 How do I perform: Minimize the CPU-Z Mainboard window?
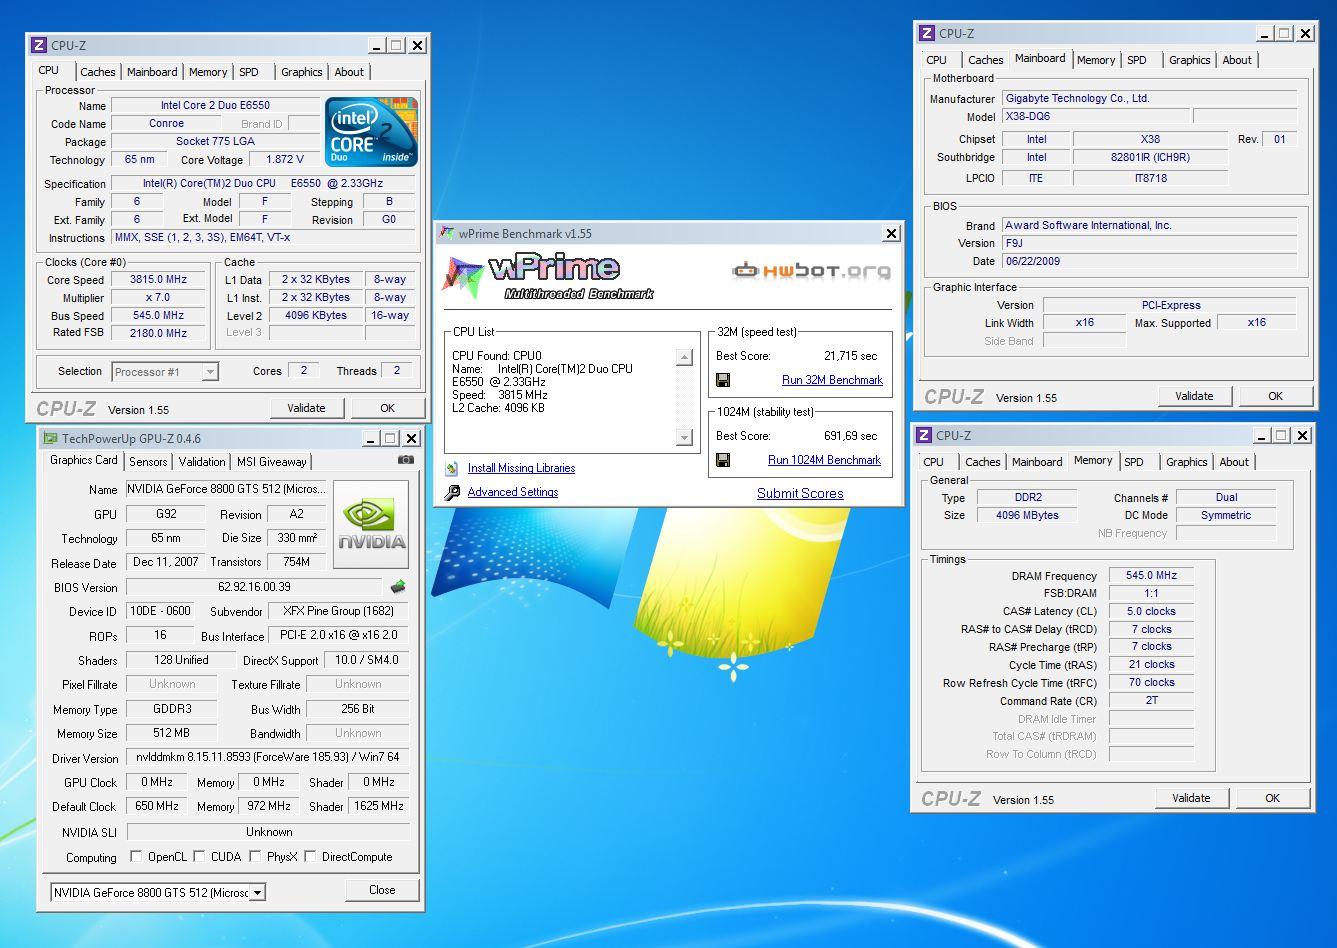[1265, 33]
